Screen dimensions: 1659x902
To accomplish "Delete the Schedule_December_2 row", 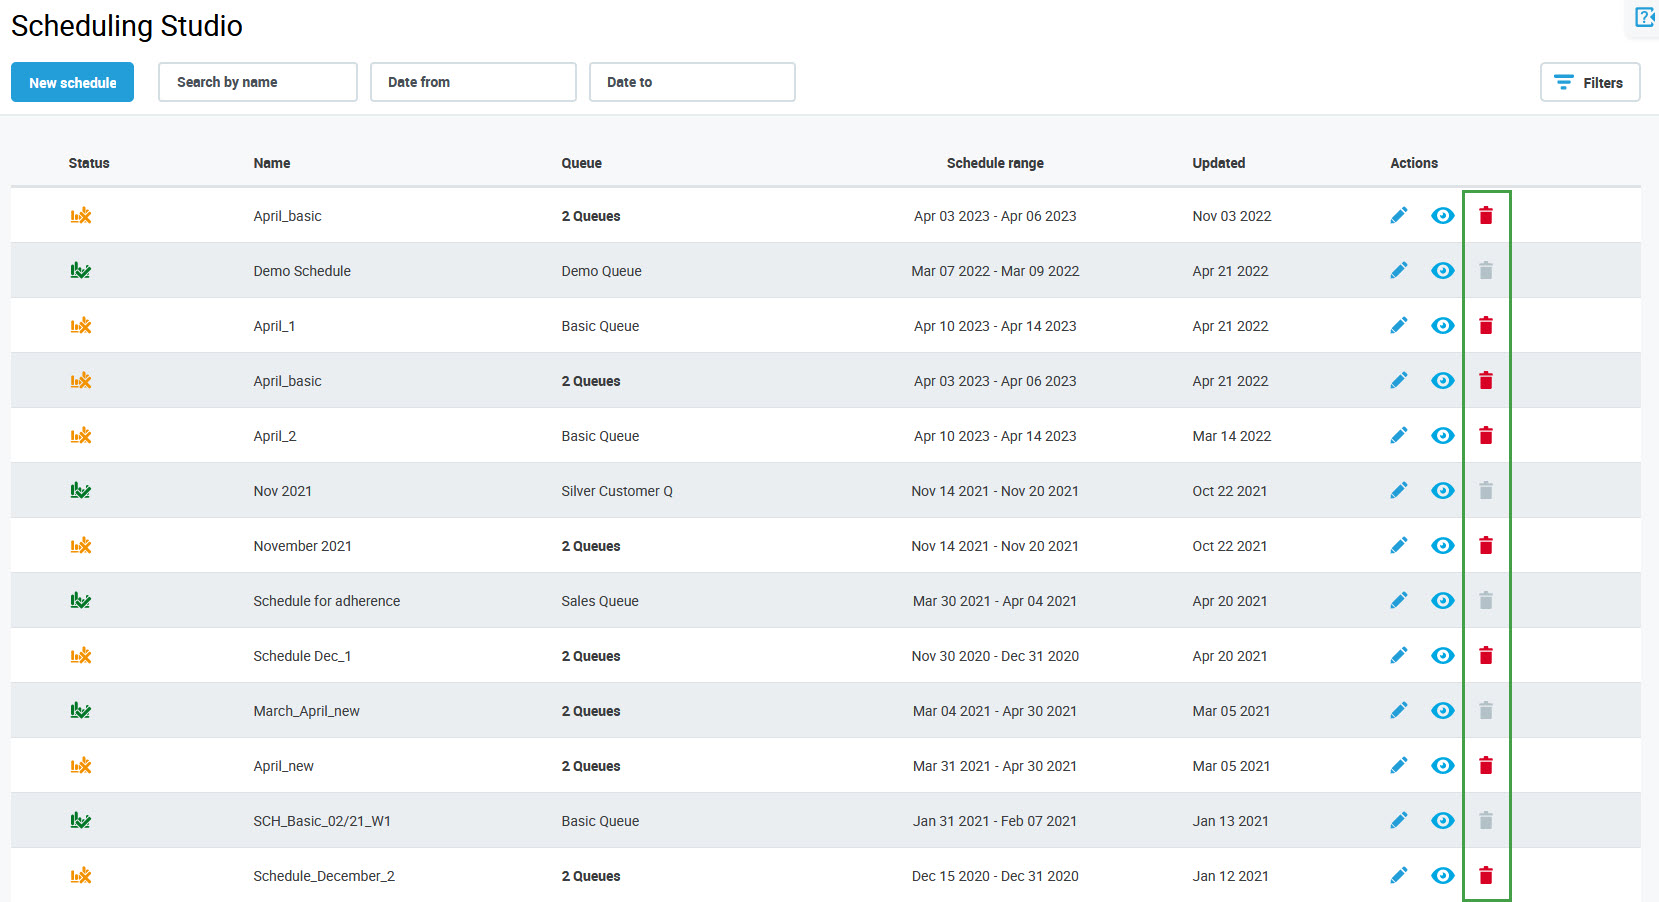I will click(x=1485, y=875).
